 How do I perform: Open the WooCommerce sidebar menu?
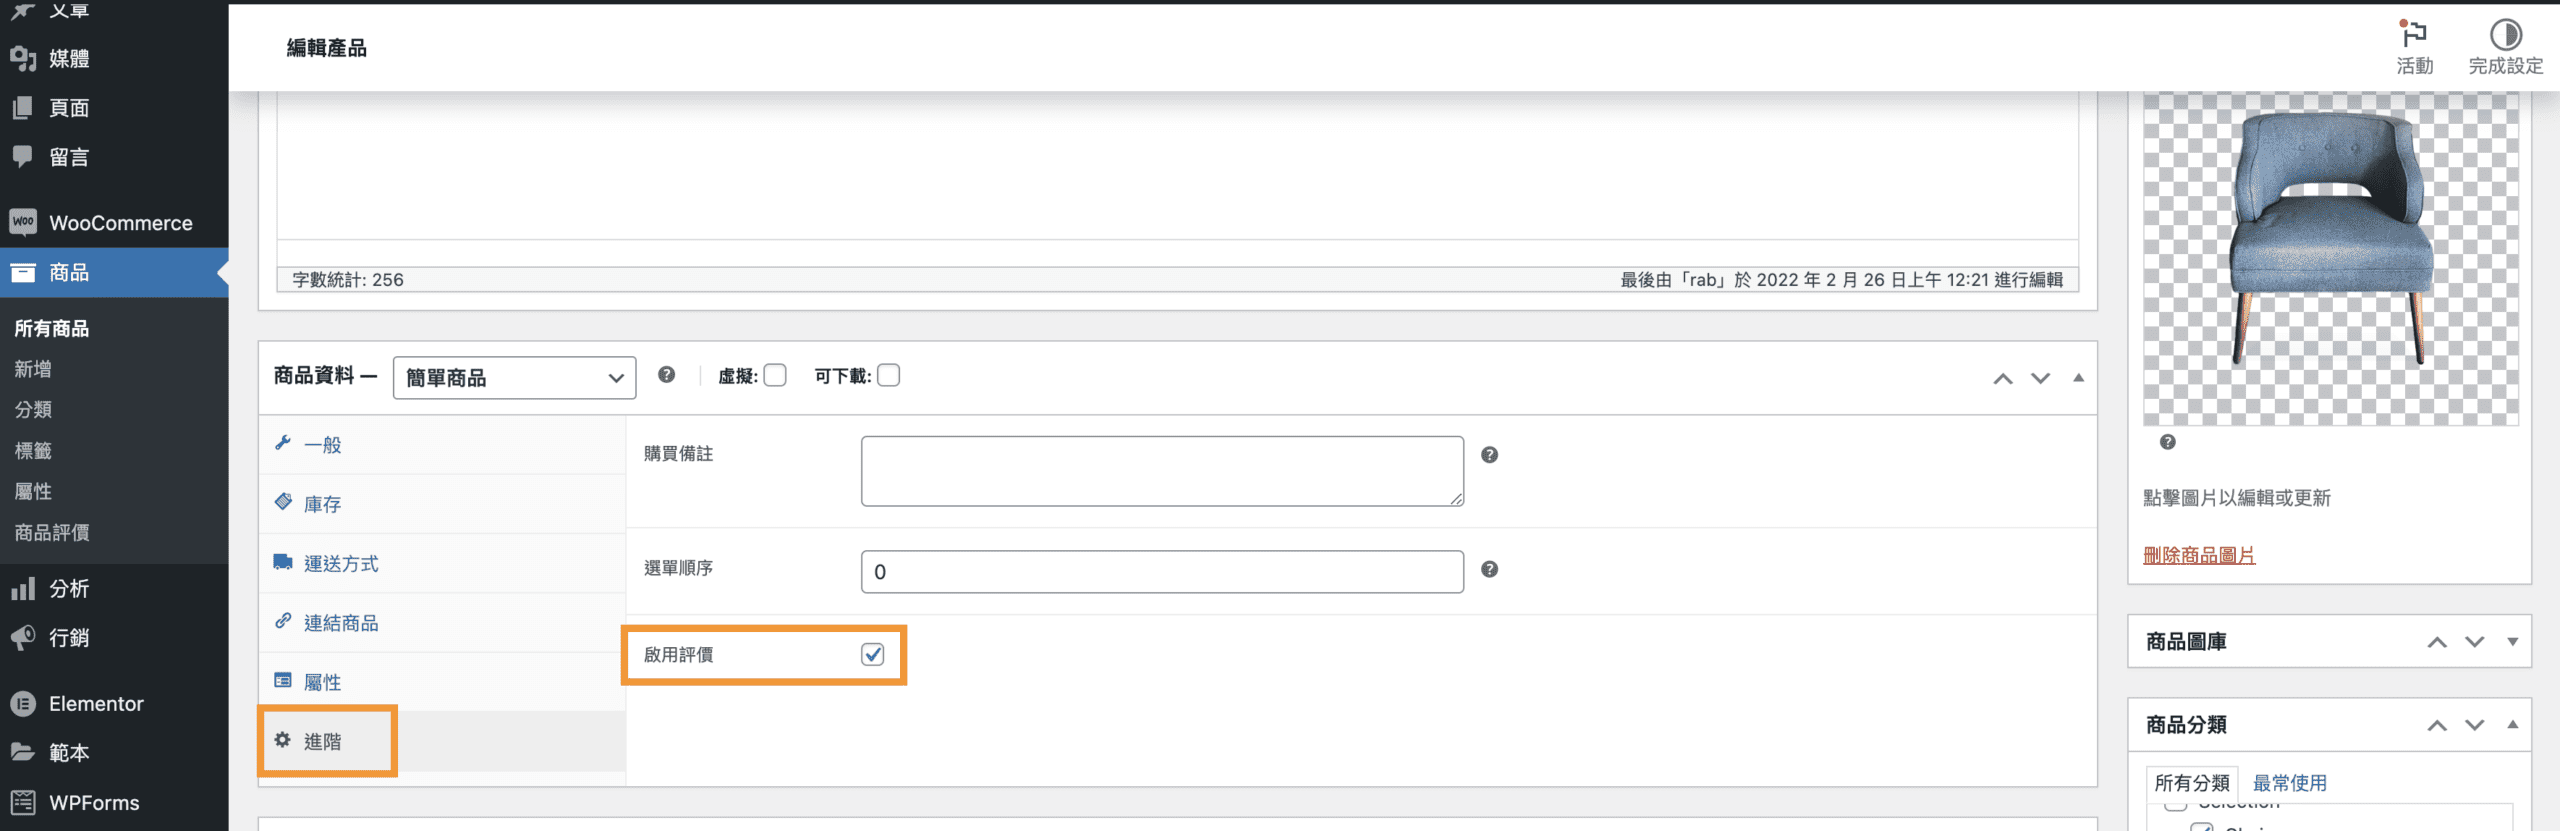pyautogui.click(x=120, y=223)
